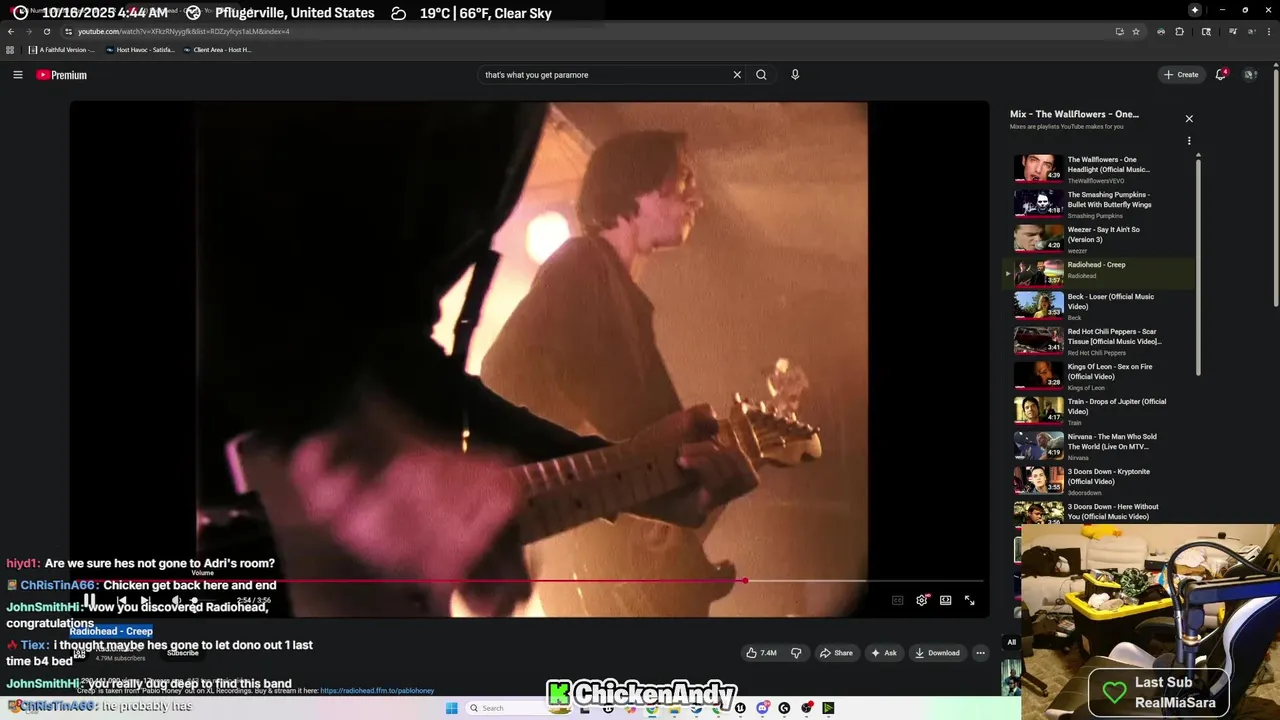1280x720 pixels.
Task: Dislike the video
Action: (796, 653)
